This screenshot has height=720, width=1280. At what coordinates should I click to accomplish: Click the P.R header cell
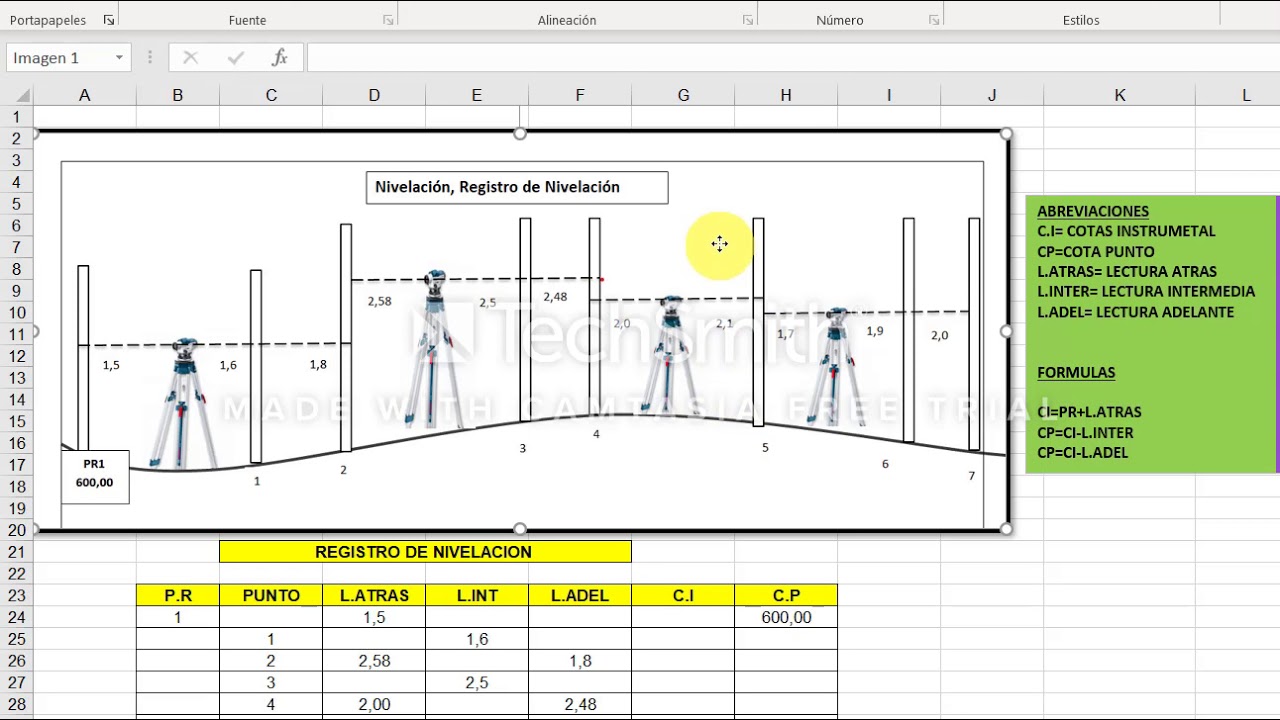tap(178, 596)
